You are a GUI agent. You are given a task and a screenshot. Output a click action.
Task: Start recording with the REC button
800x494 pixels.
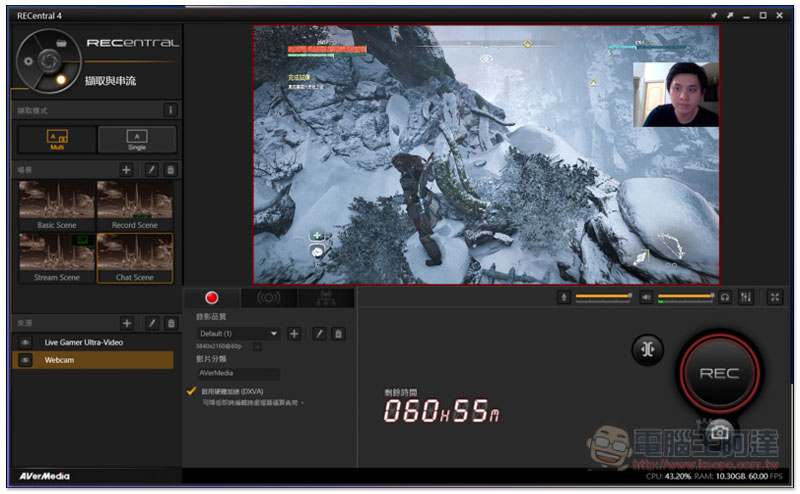719,373
